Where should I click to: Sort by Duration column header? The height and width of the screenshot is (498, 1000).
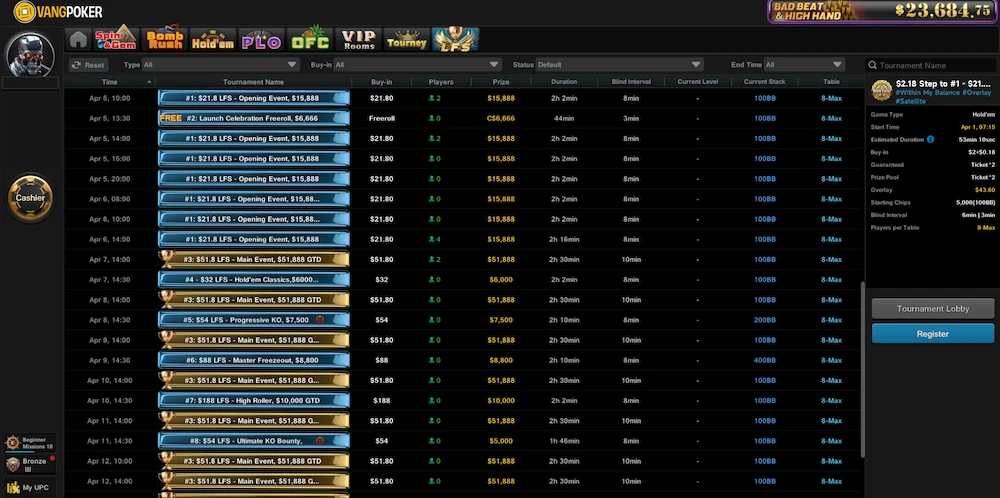[x=564, y=82]
